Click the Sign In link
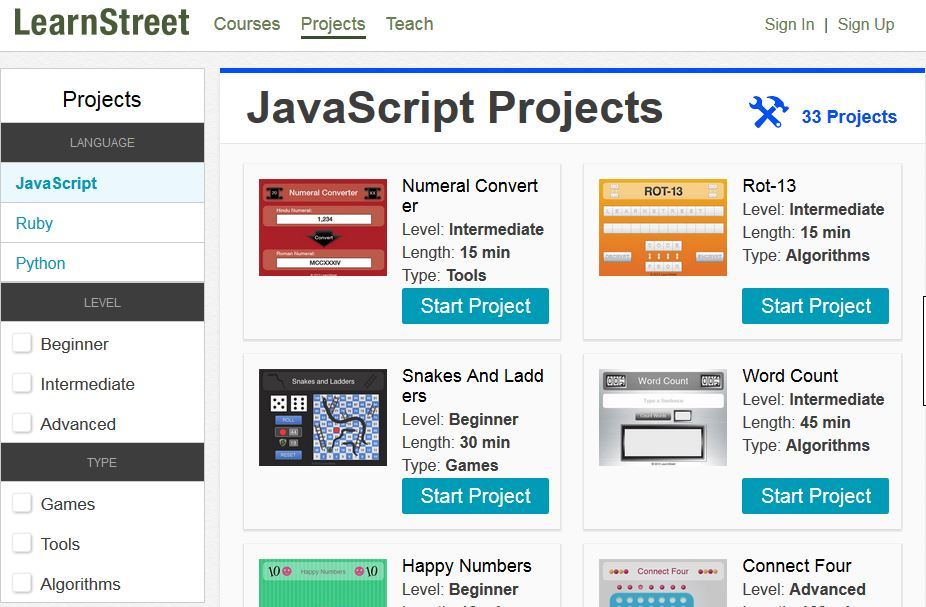 (x=789, y=24)
